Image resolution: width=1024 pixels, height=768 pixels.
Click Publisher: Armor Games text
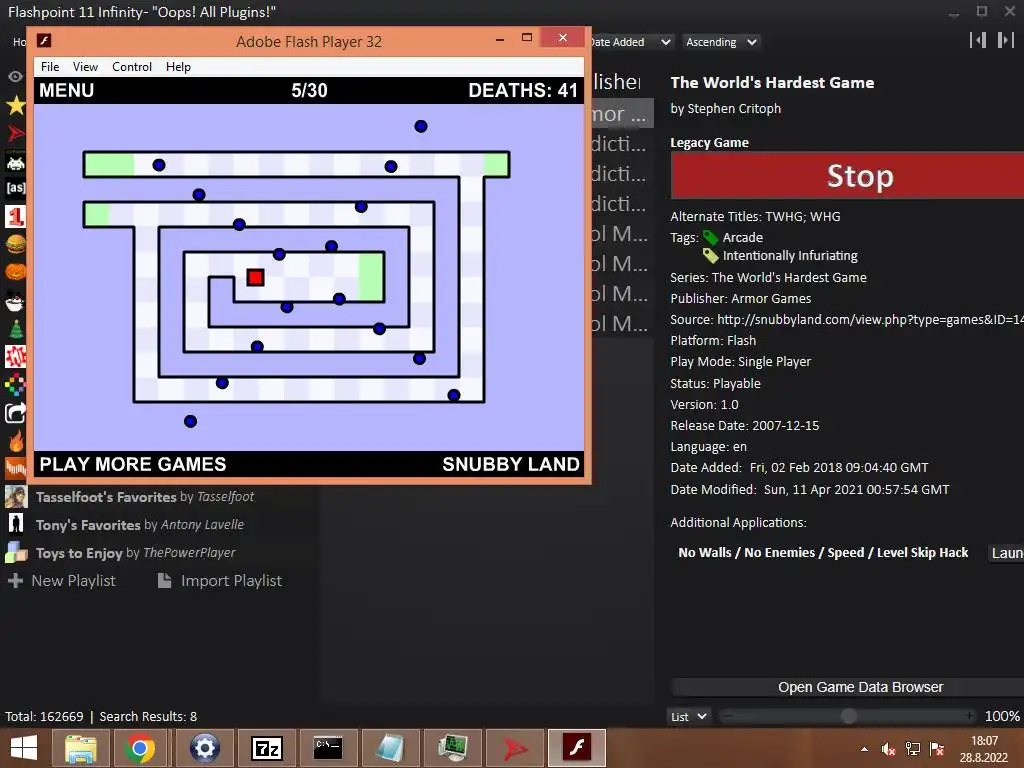741,298
